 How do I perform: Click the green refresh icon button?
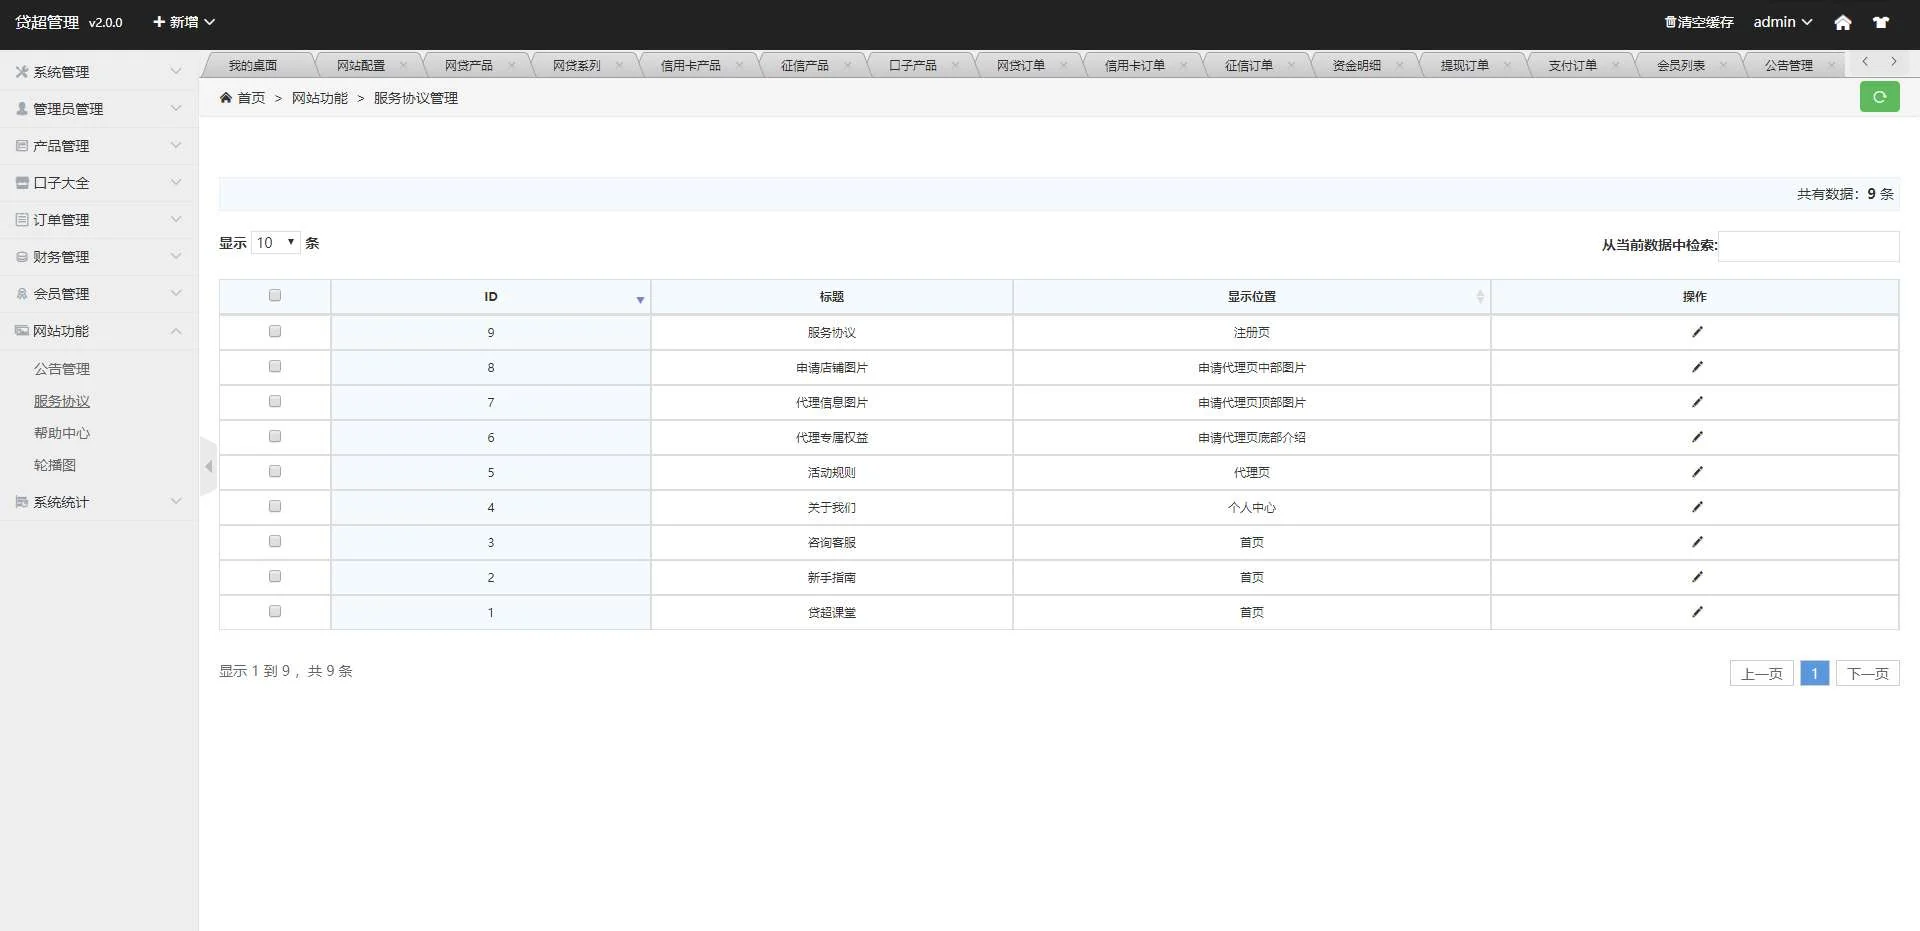tap(1879, 97)
